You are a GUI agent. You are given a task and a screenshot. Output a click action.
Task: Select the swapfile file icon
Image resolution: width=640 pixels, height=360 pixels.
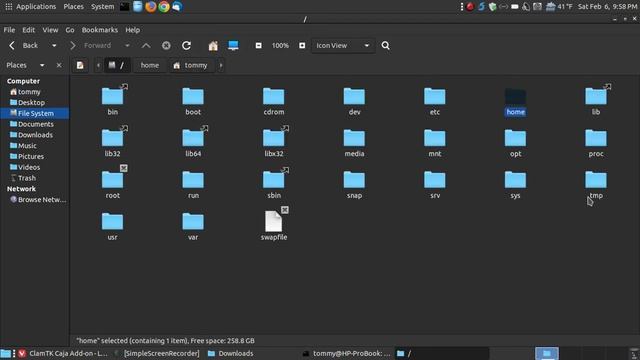(273, 221)
